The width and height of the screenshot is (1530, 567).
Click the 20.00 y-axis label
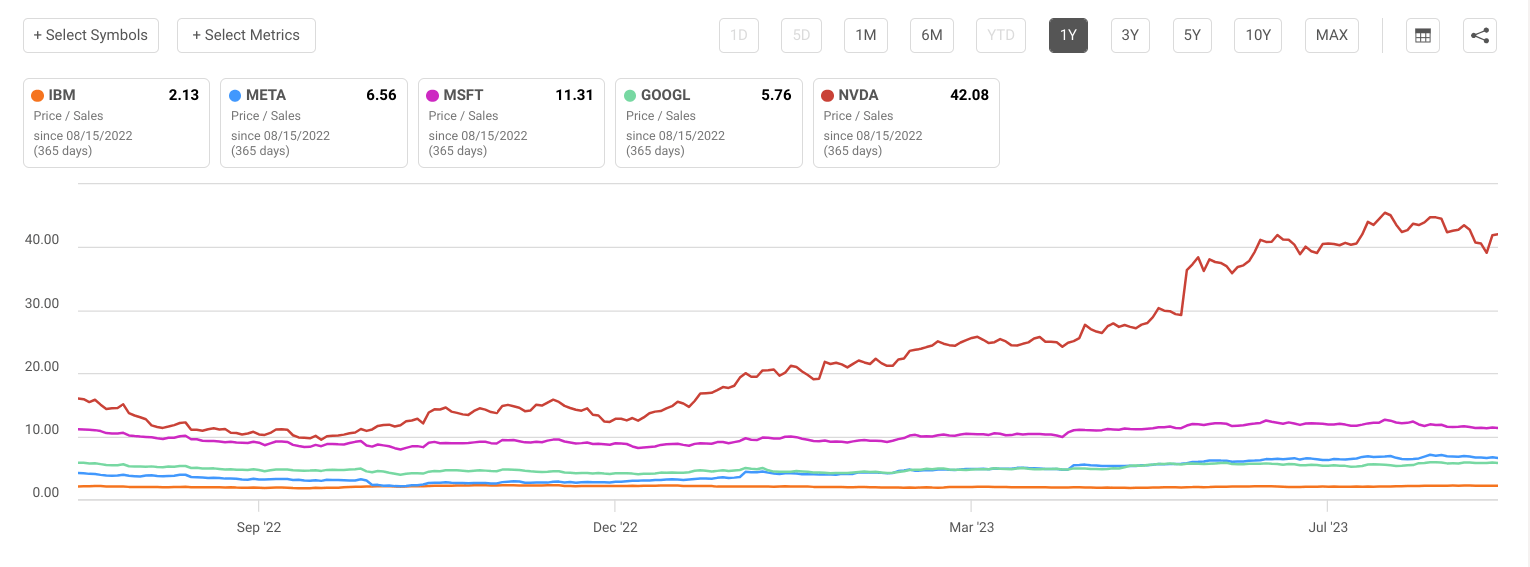point(41,368)
